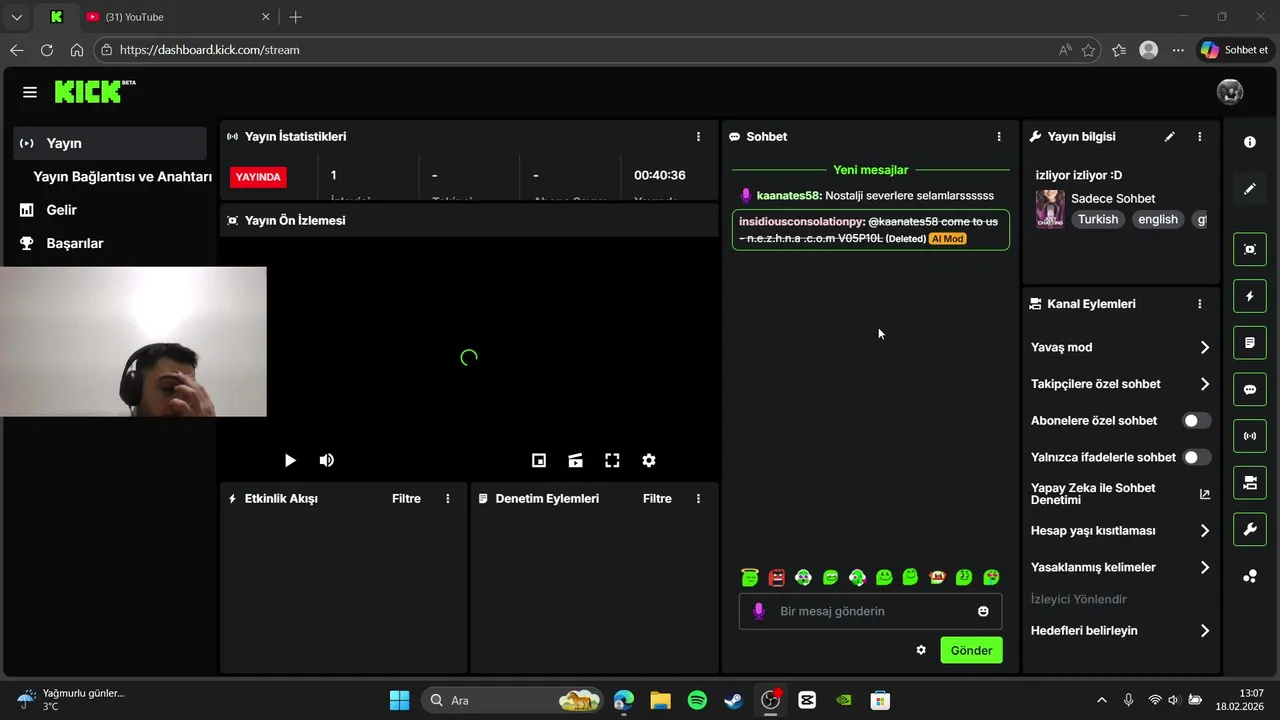Open the preview player settings gear
This screenshot has height=720, width=1280.
649,460
